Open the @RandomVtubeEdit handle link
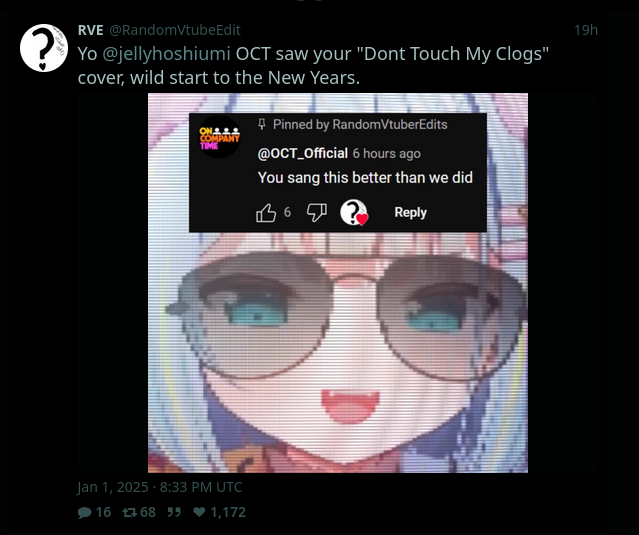Screen dimensions: 639x535 (175, 30)
